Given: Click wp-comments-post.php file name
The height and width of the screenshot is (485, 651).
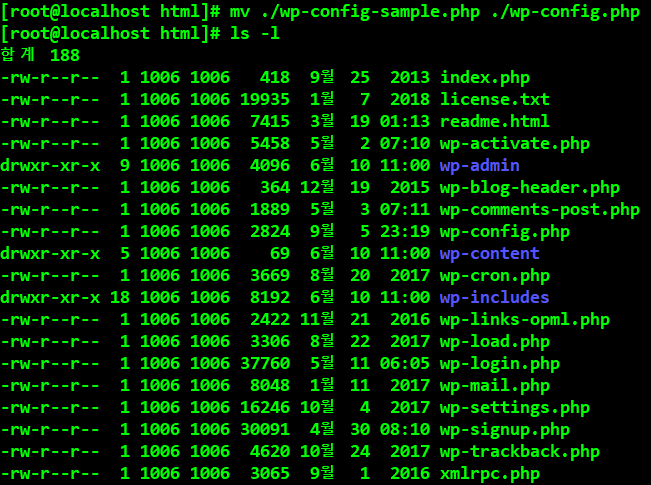Looking at the screenshot, I should tap(540, 210).
